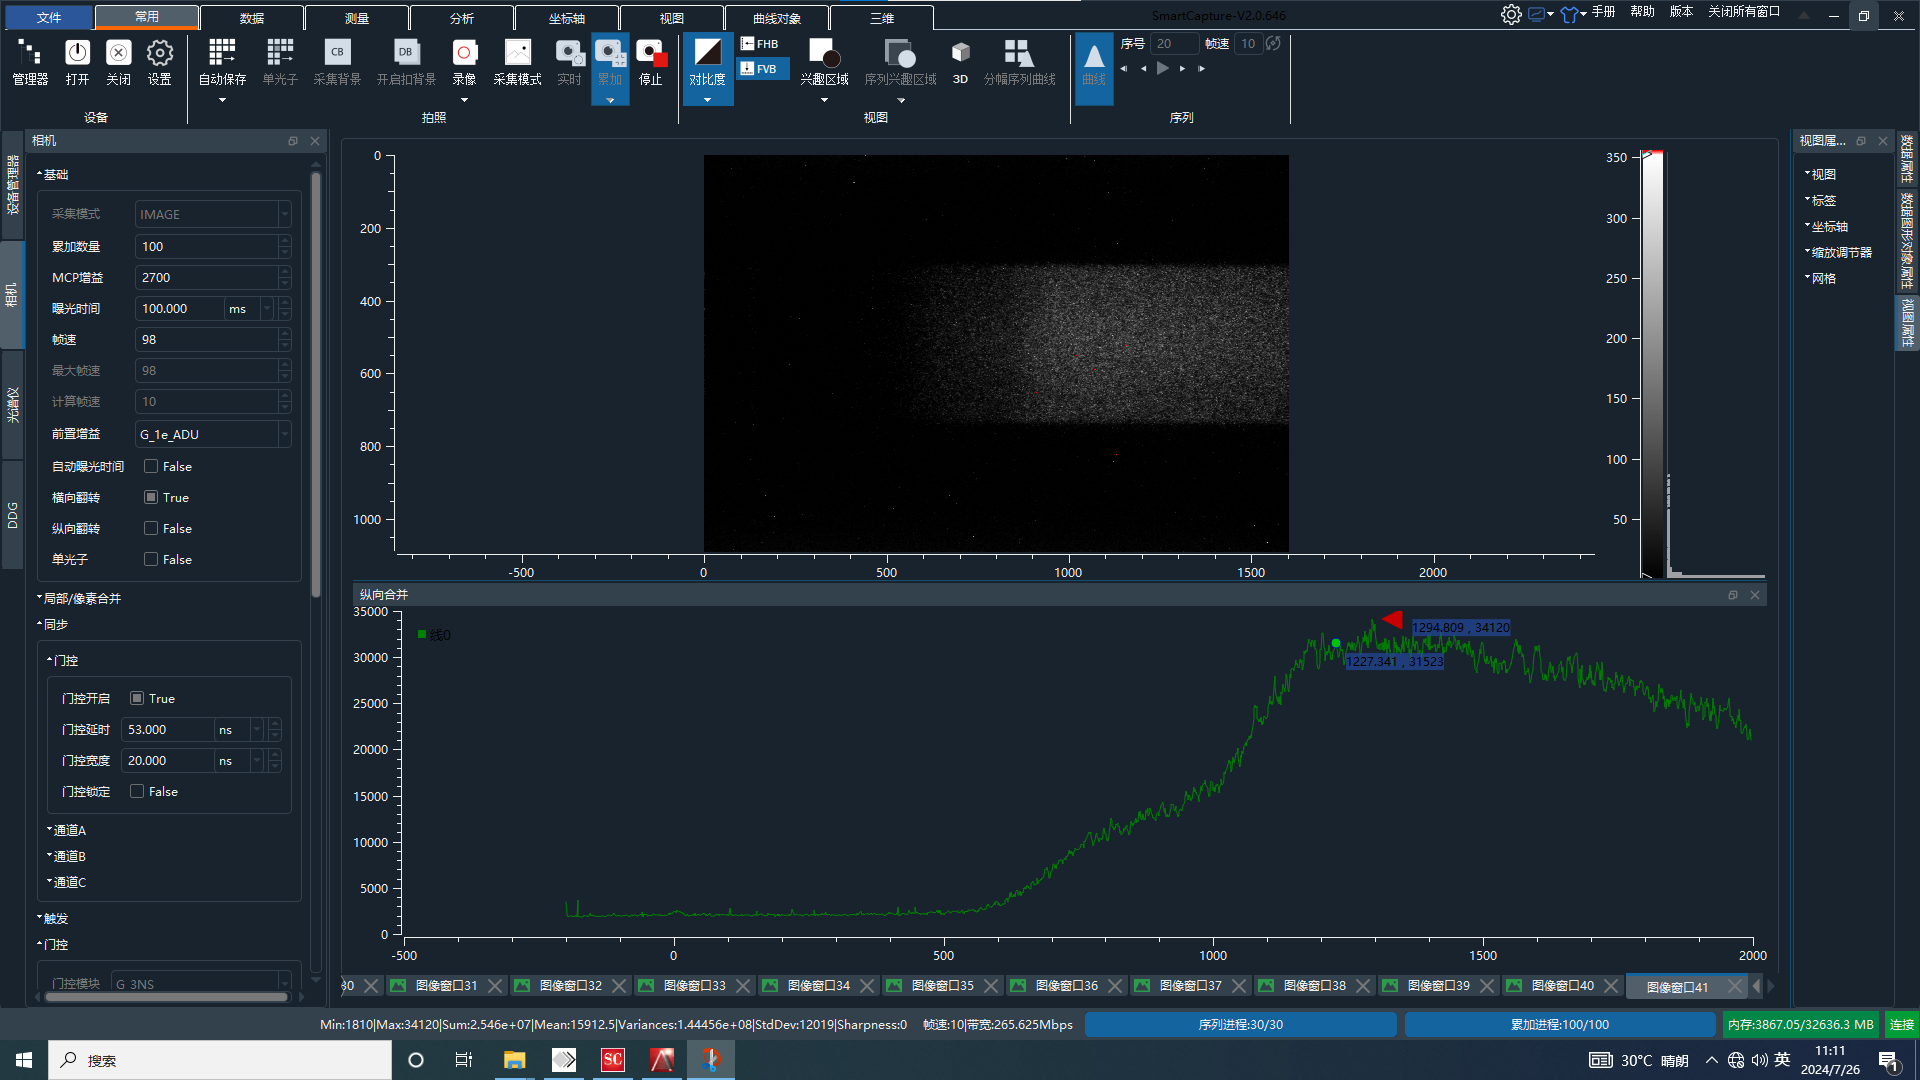Switch to the 曲线对象 ribbon tab

tap(777, 18)
